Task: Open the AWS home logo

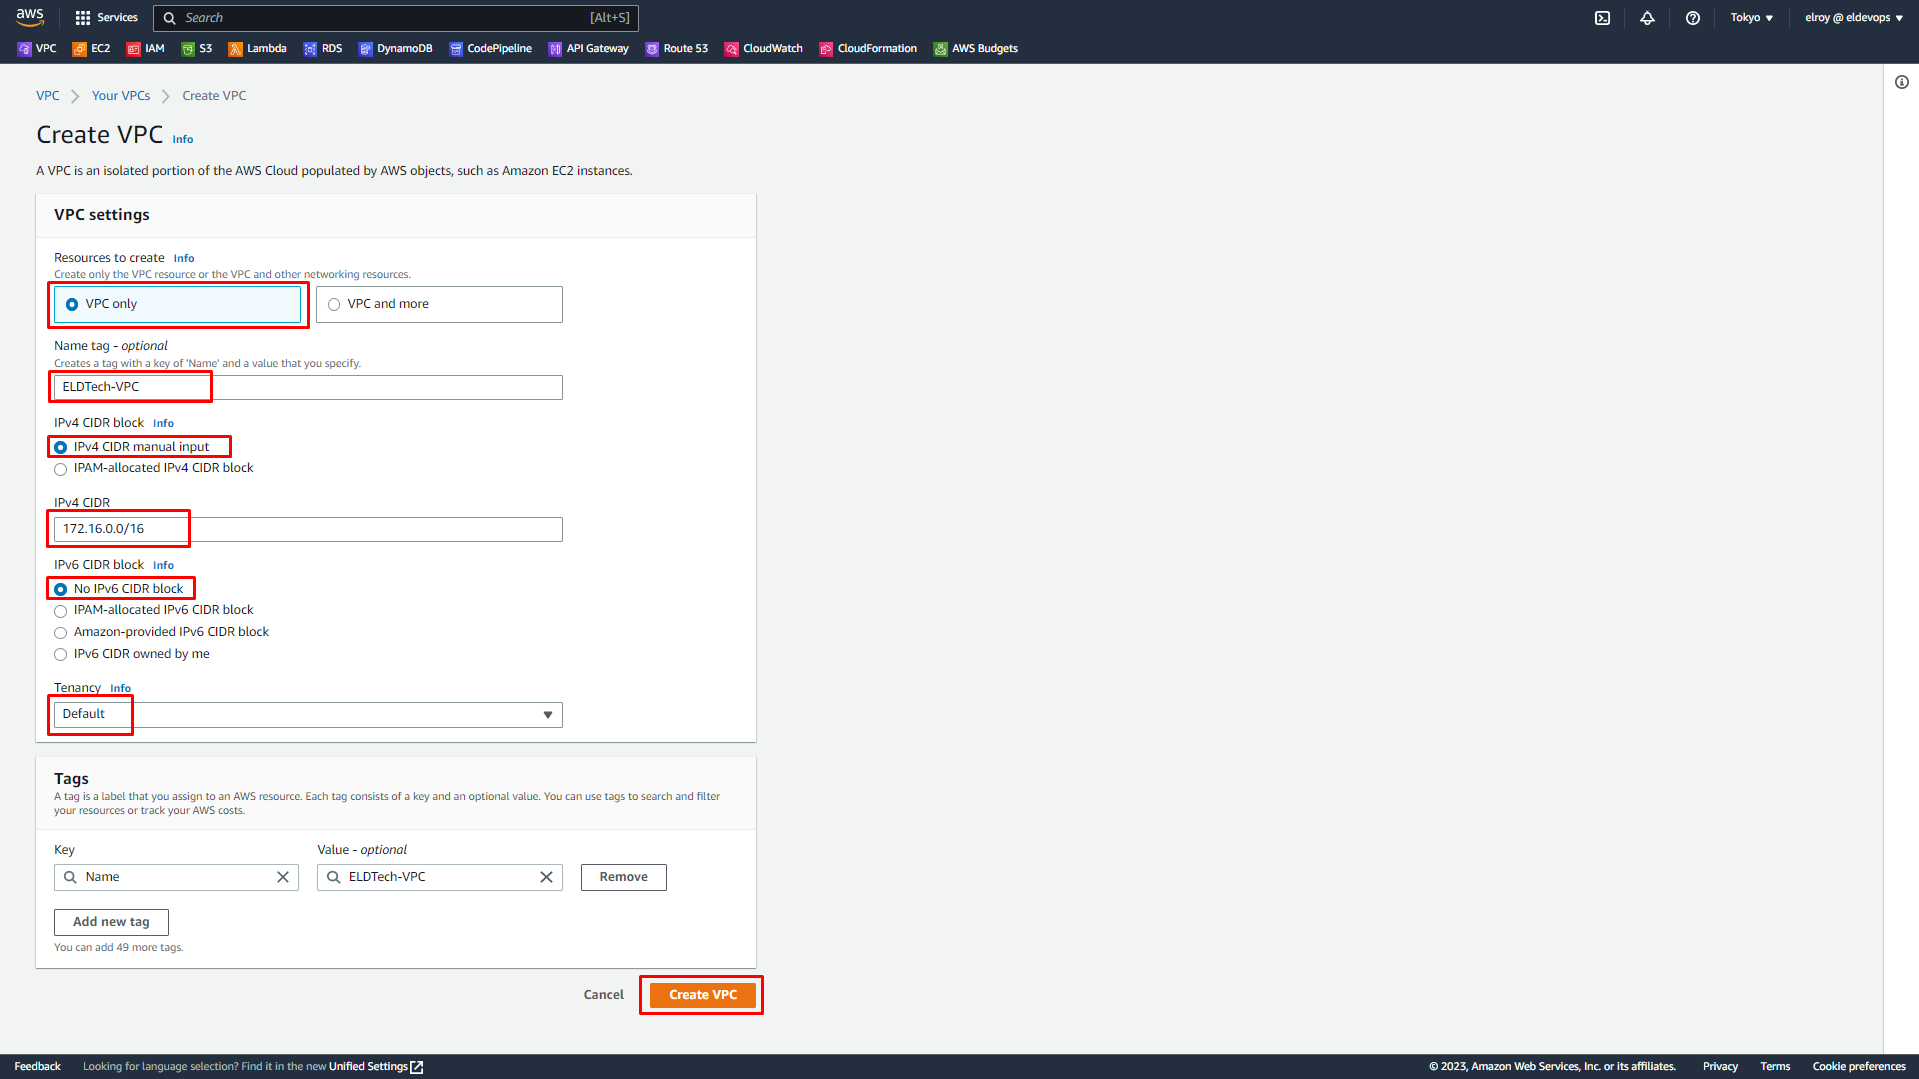Action: (30, 17)
